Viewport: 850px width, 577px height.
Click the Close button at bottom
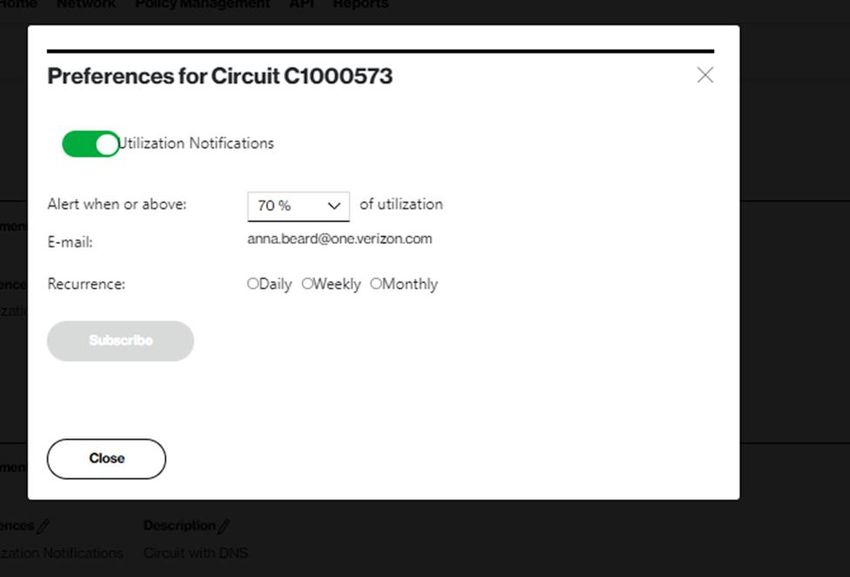coord(106,459)
